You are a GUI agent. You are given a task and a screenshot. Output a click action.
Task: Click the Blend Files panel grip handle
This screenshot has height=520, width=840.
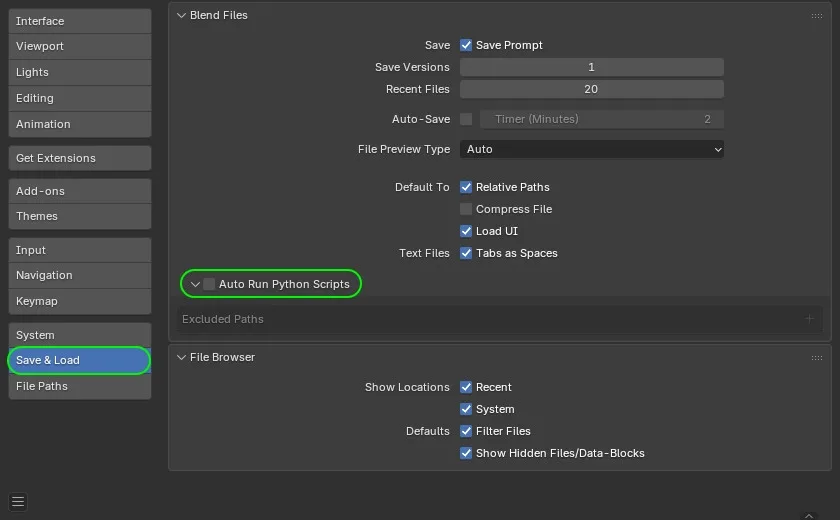817,16
